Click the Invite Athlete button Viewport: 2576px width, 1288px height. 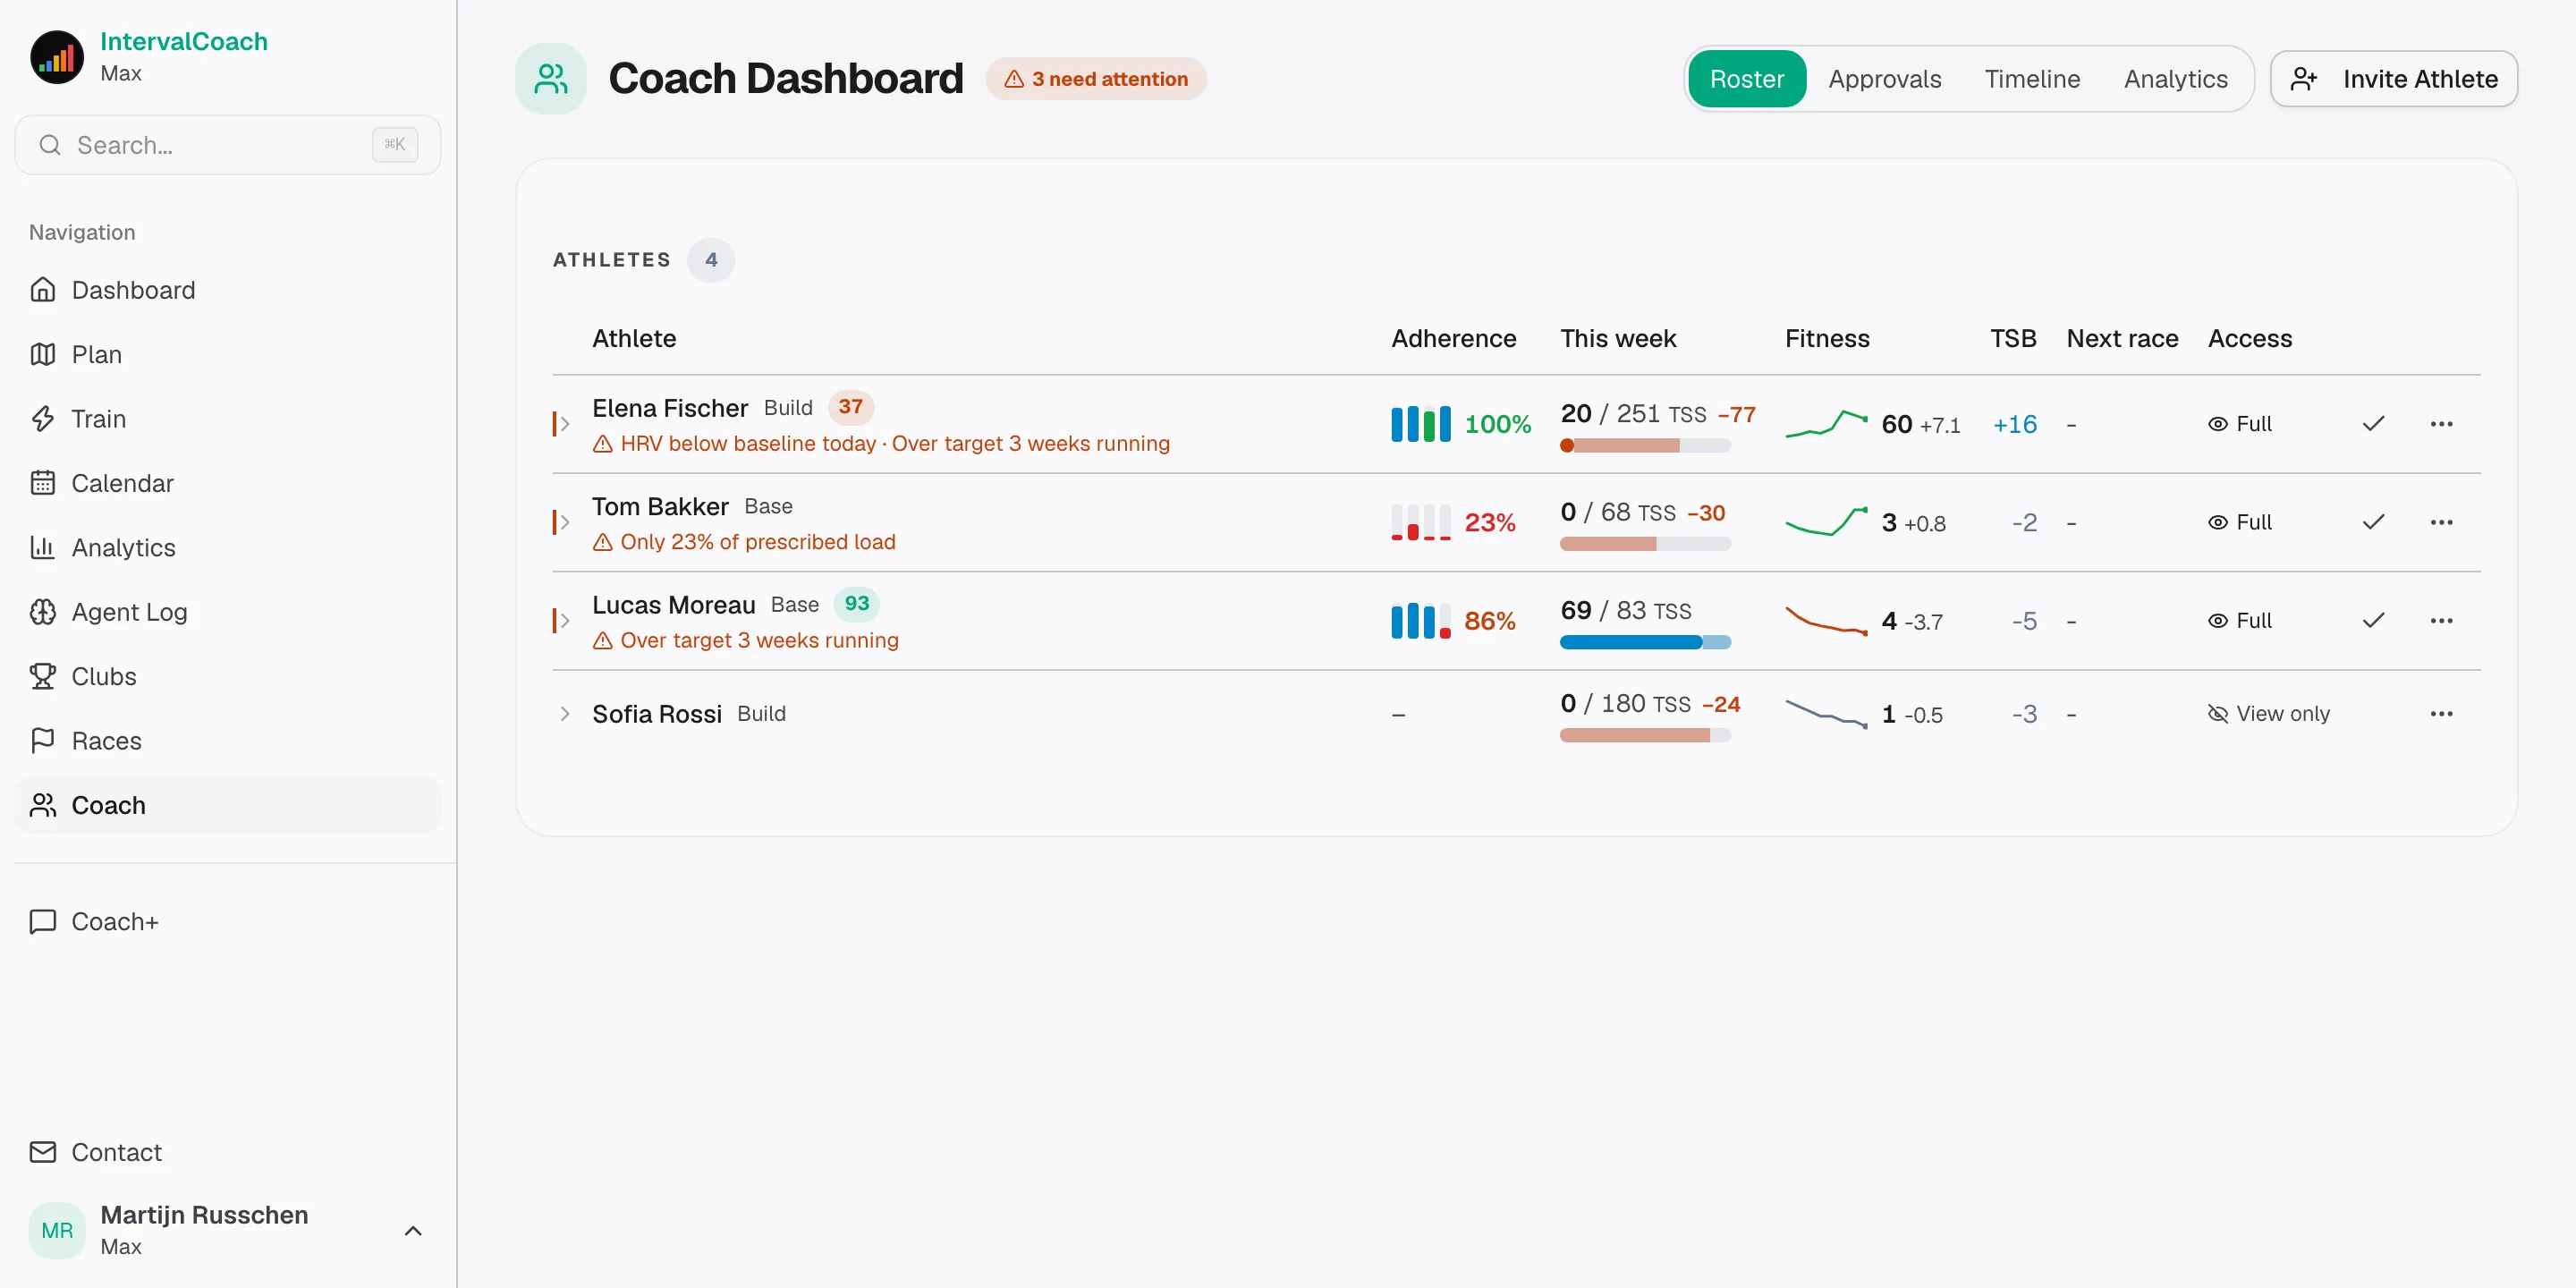pyautogui.click(x=2393, y=79)
